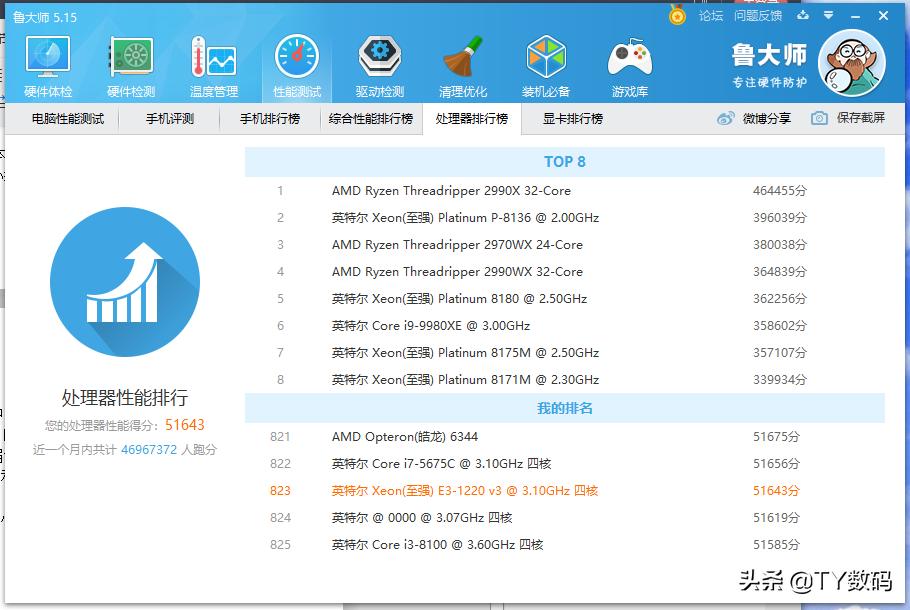Select the highlighted Xeon E3-1220 v3 ranking row
This screenshot has height=610, width=910.
coord(463,490)
